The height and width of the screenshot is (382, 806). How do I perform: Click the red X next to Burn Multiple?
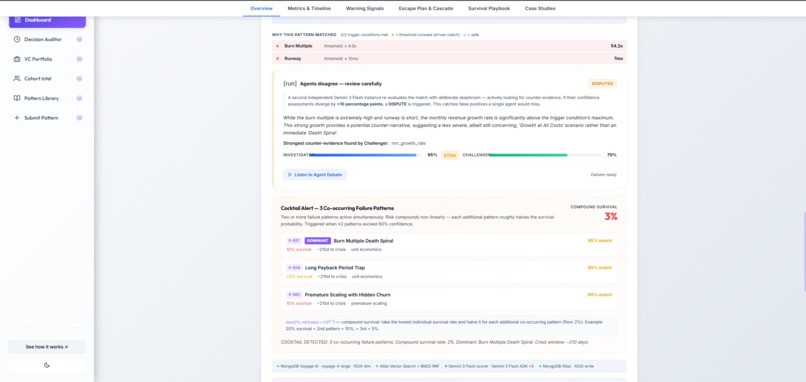click(x=278, y=46)
